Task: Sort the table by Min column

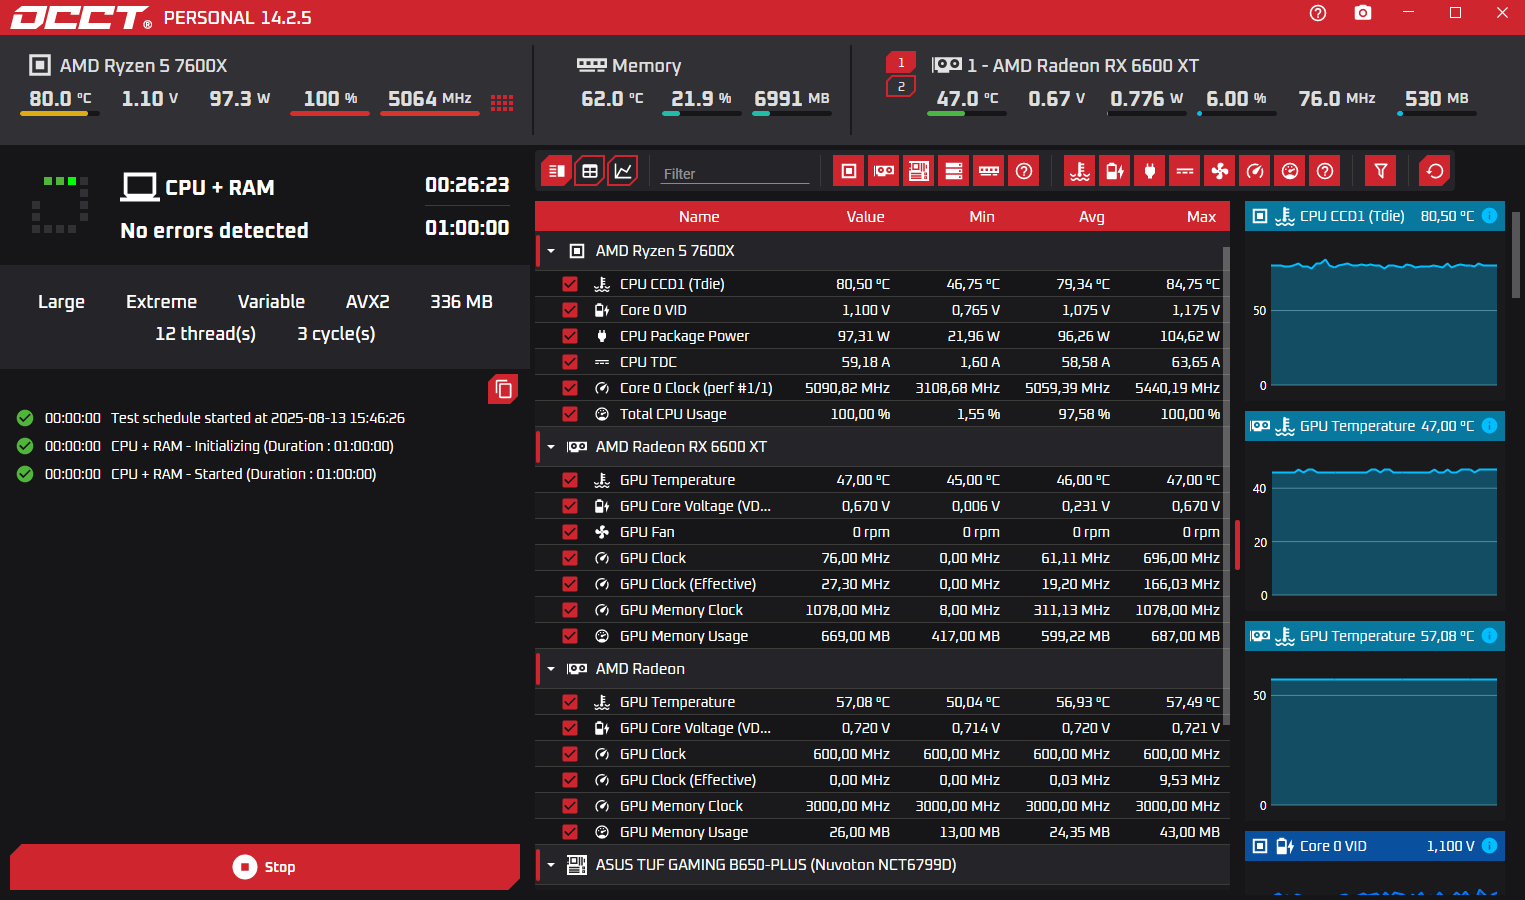Action: tap(982, 217)
